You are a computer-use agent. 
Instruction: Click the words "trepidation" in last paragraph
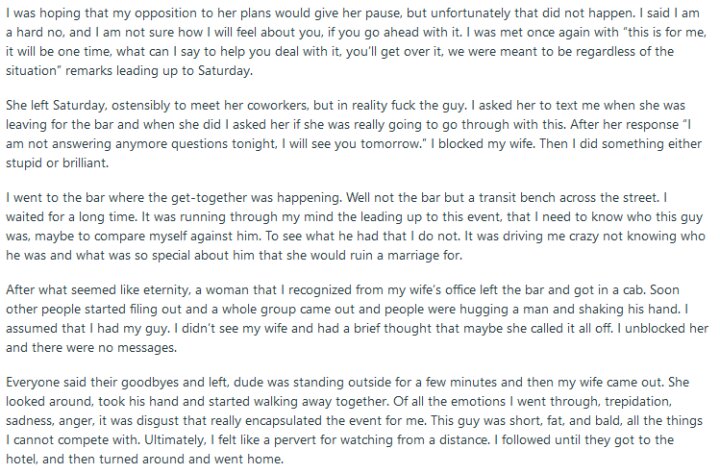pos(638,401)
